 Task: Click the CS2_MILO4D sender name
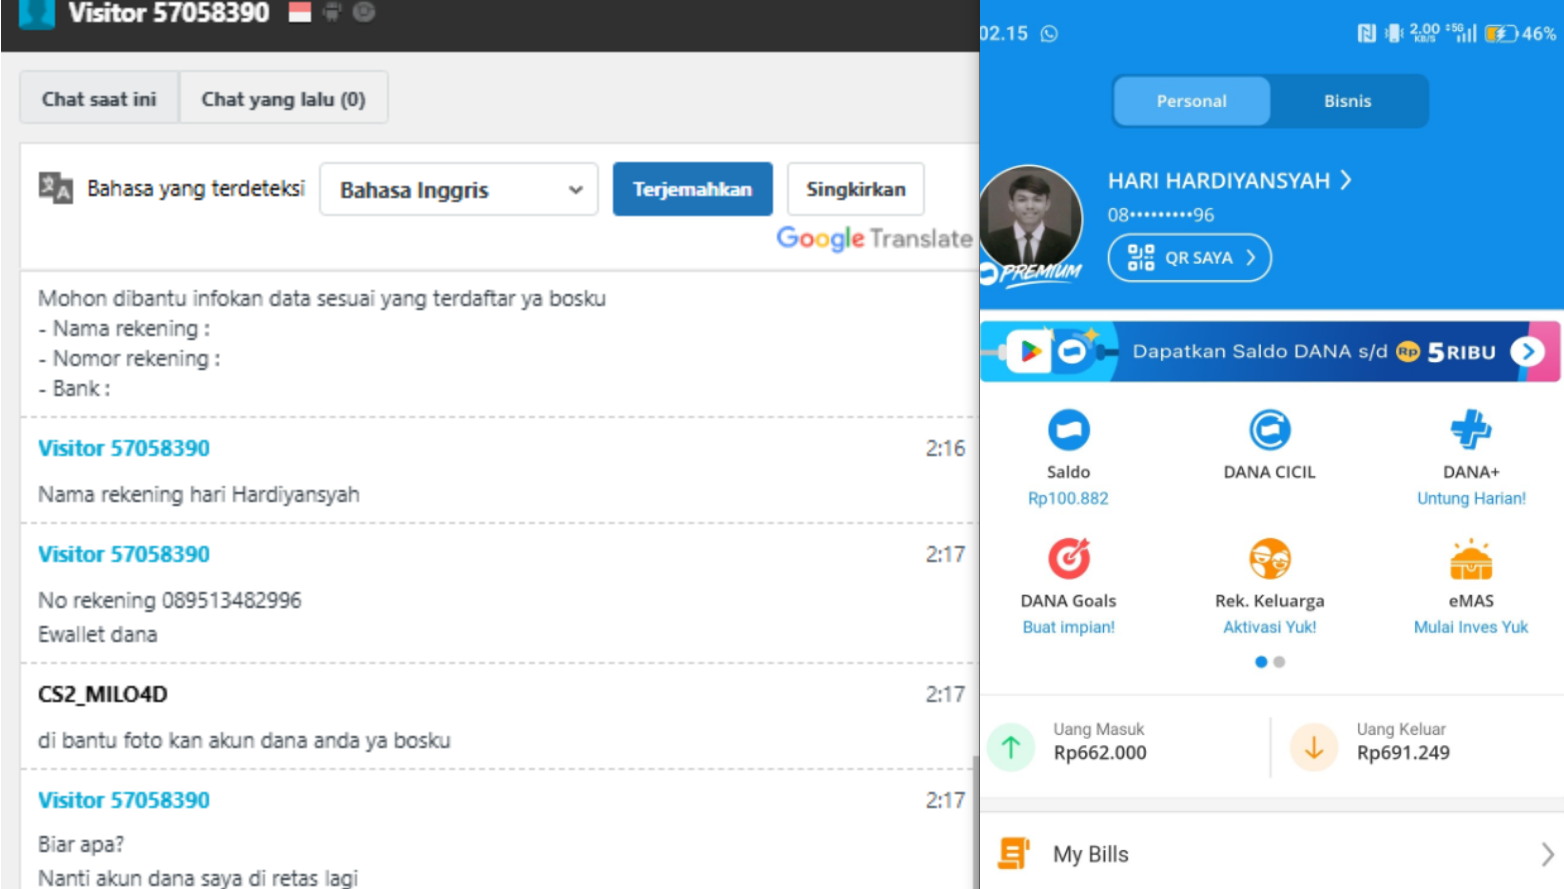click(103, 694)
